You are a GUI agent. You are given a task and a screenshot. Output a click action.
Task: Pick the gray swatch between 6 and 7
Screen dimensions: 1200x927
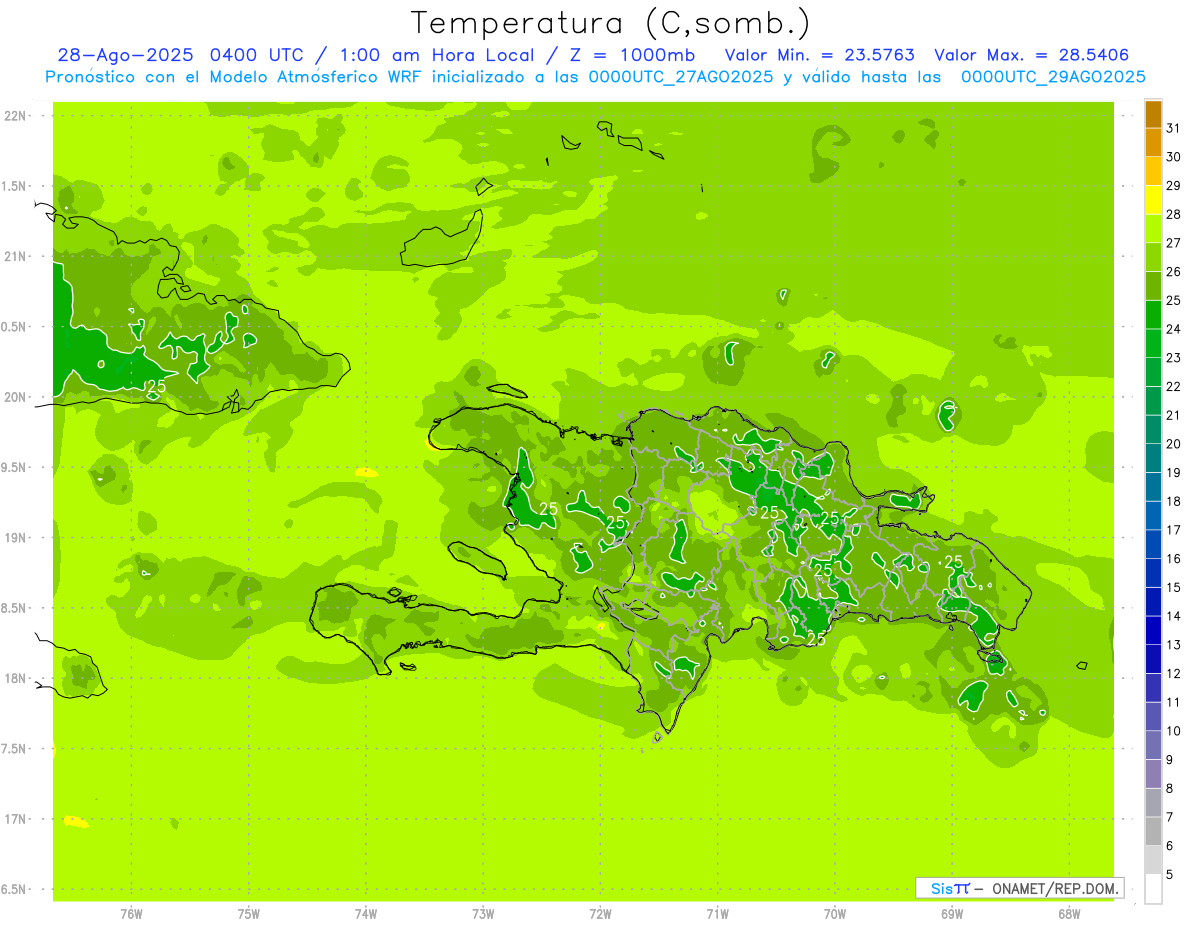pos(1153,832)
